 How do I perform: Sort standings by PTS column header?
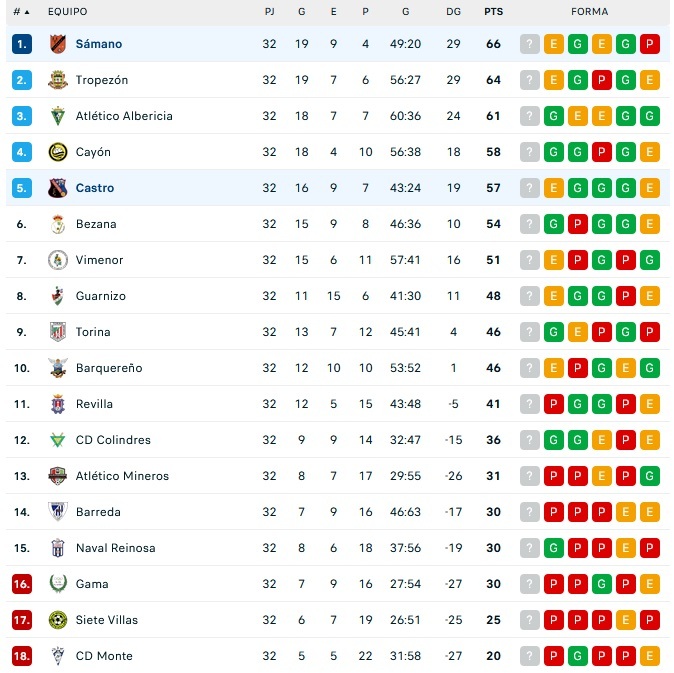[493, 12]
